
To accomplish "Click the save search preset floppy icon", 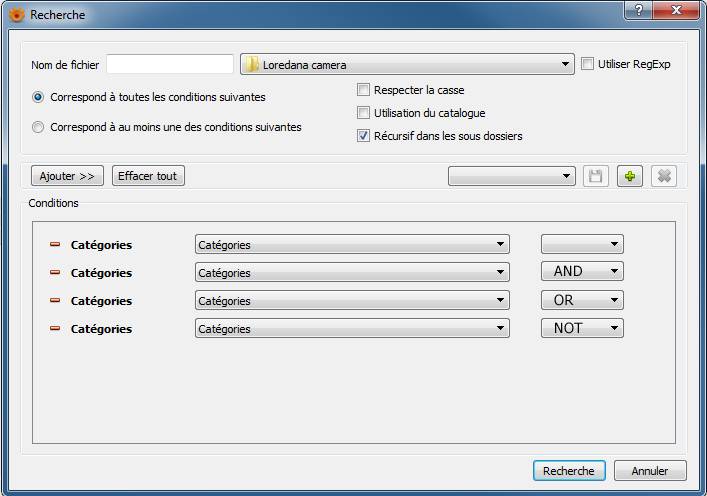I will pyautogui.click(x=595, y=177).
